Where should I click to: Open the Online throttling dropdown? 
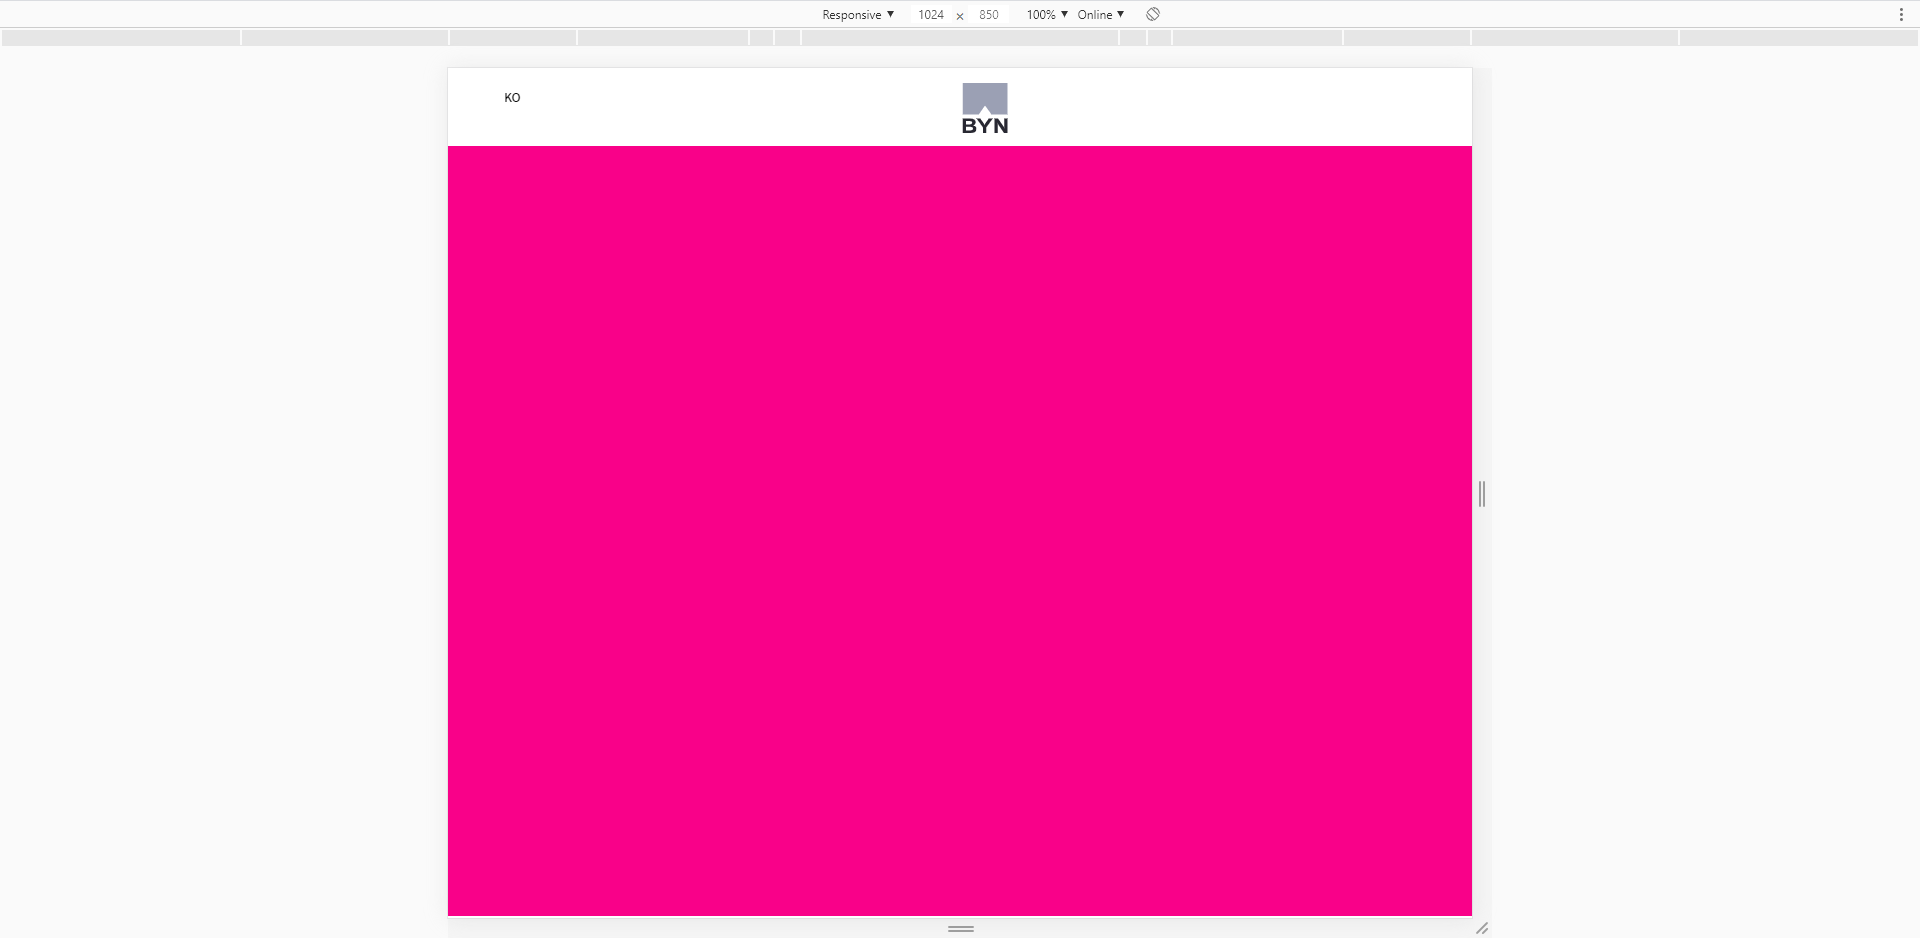point(1100,14)
